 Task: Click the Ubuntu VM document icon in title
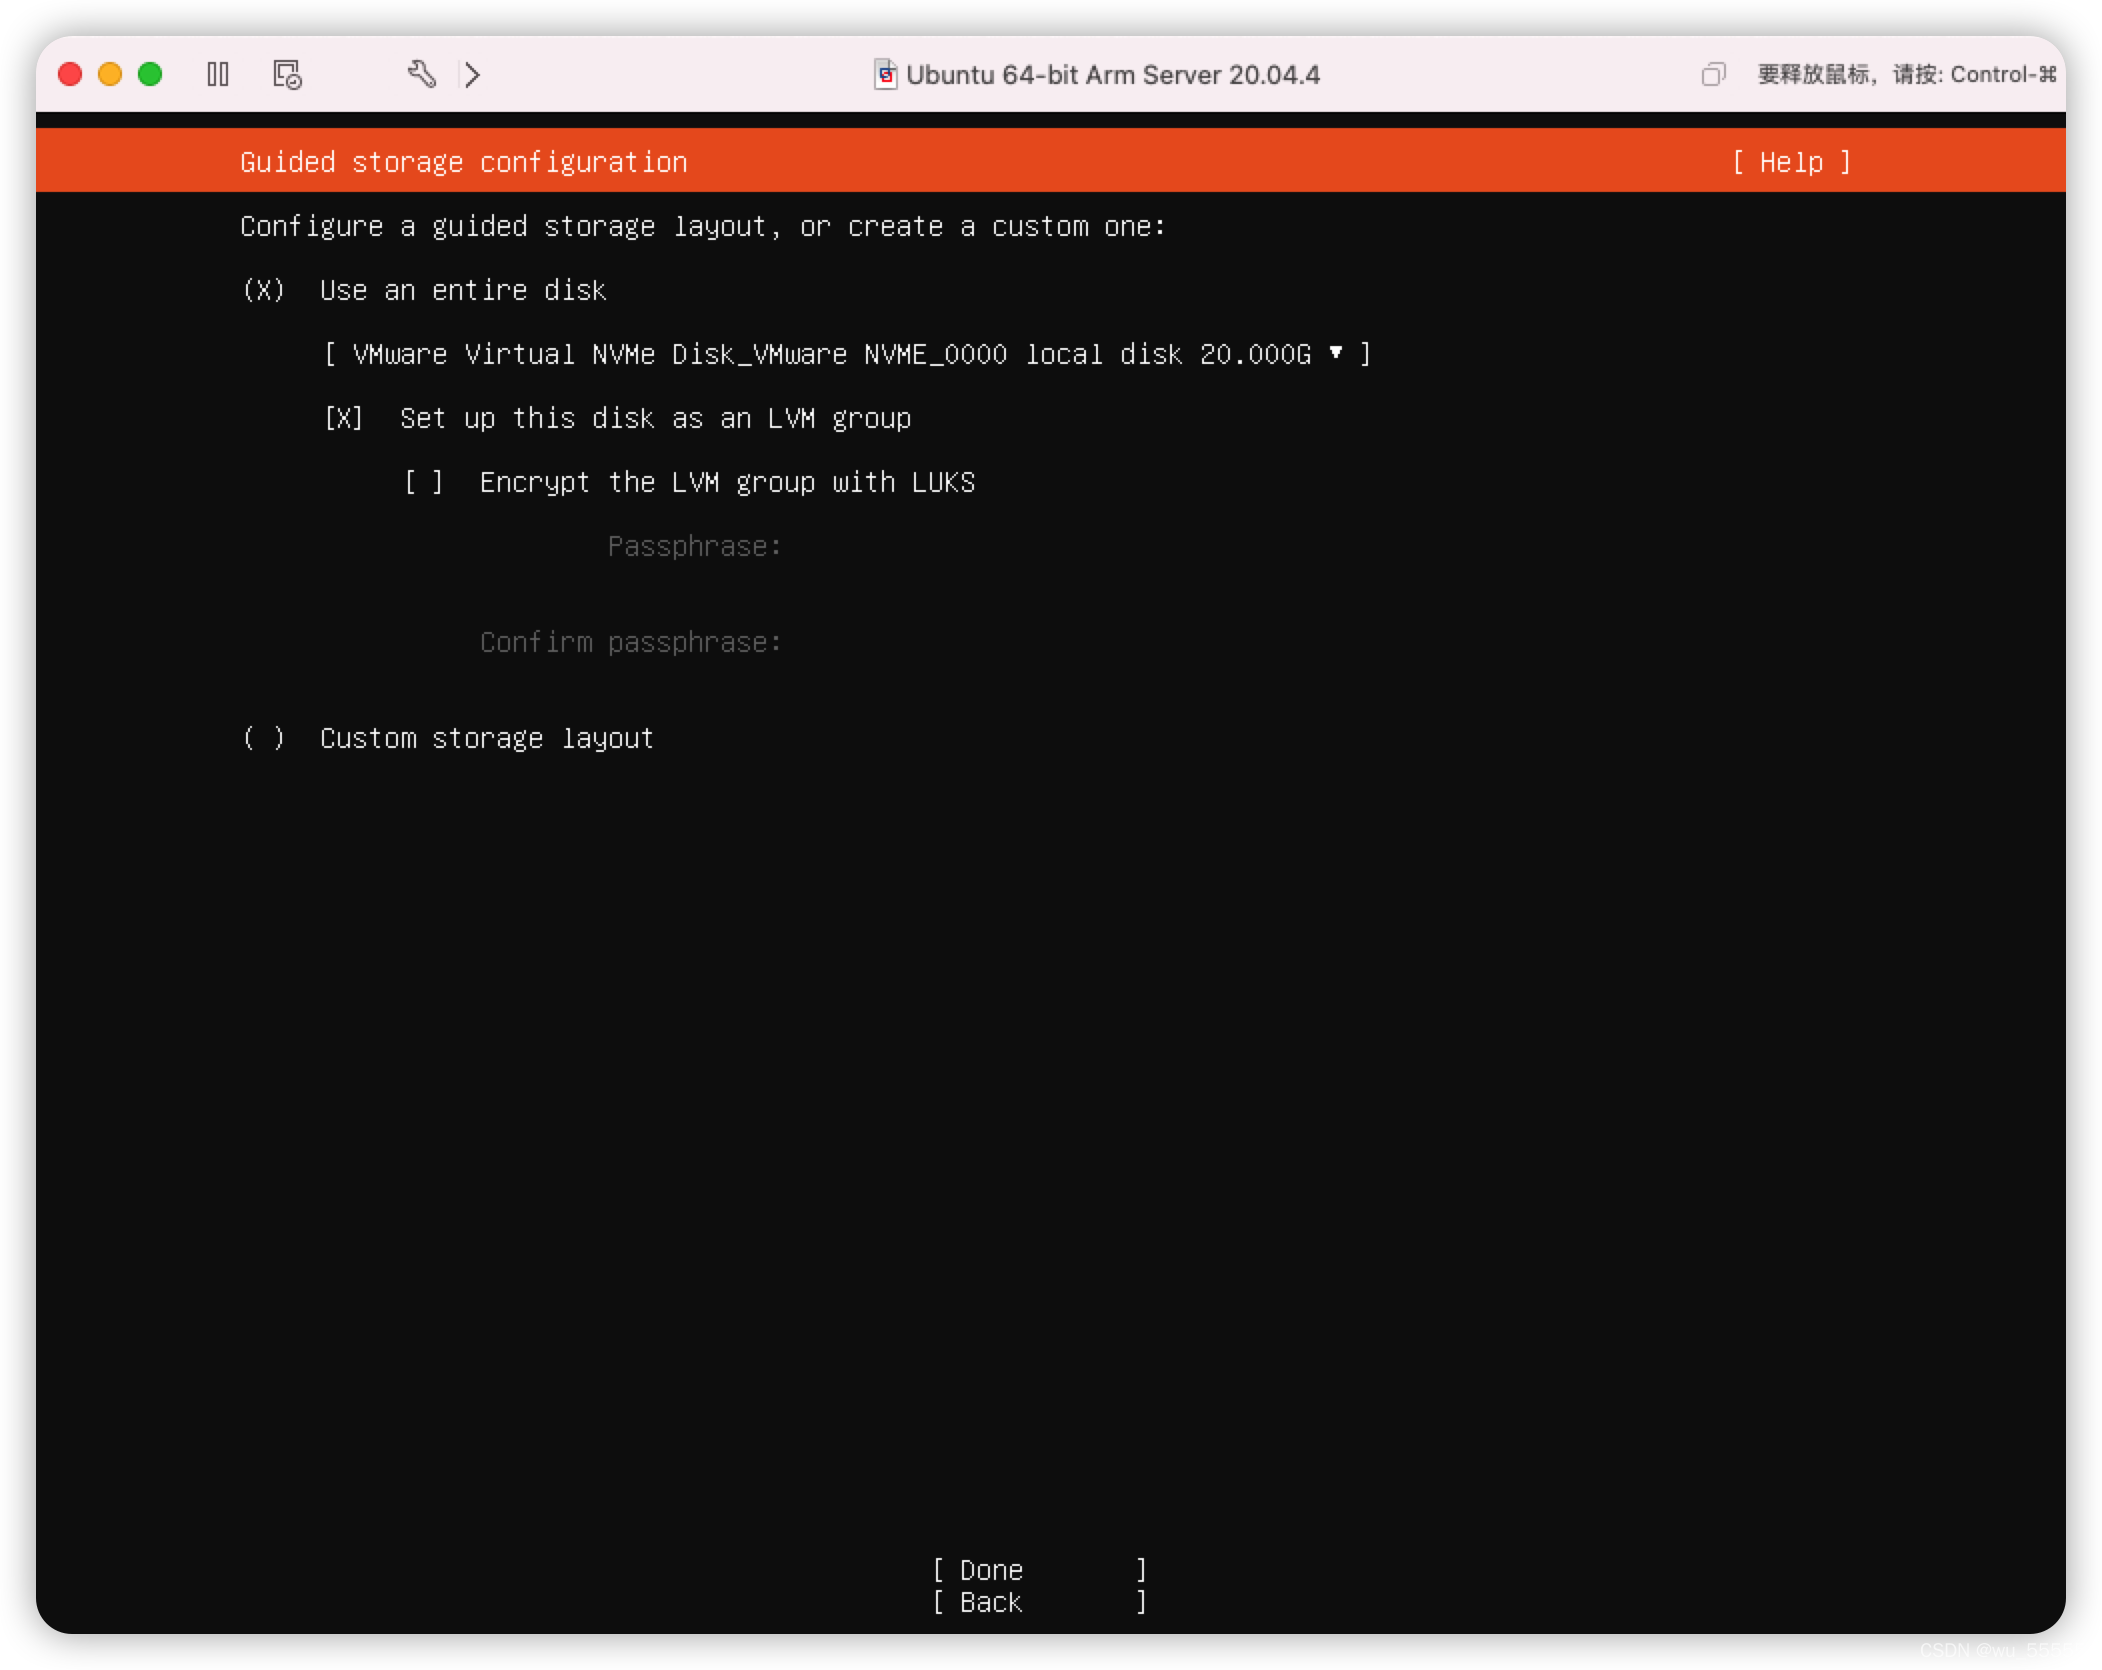click(885, 74)
